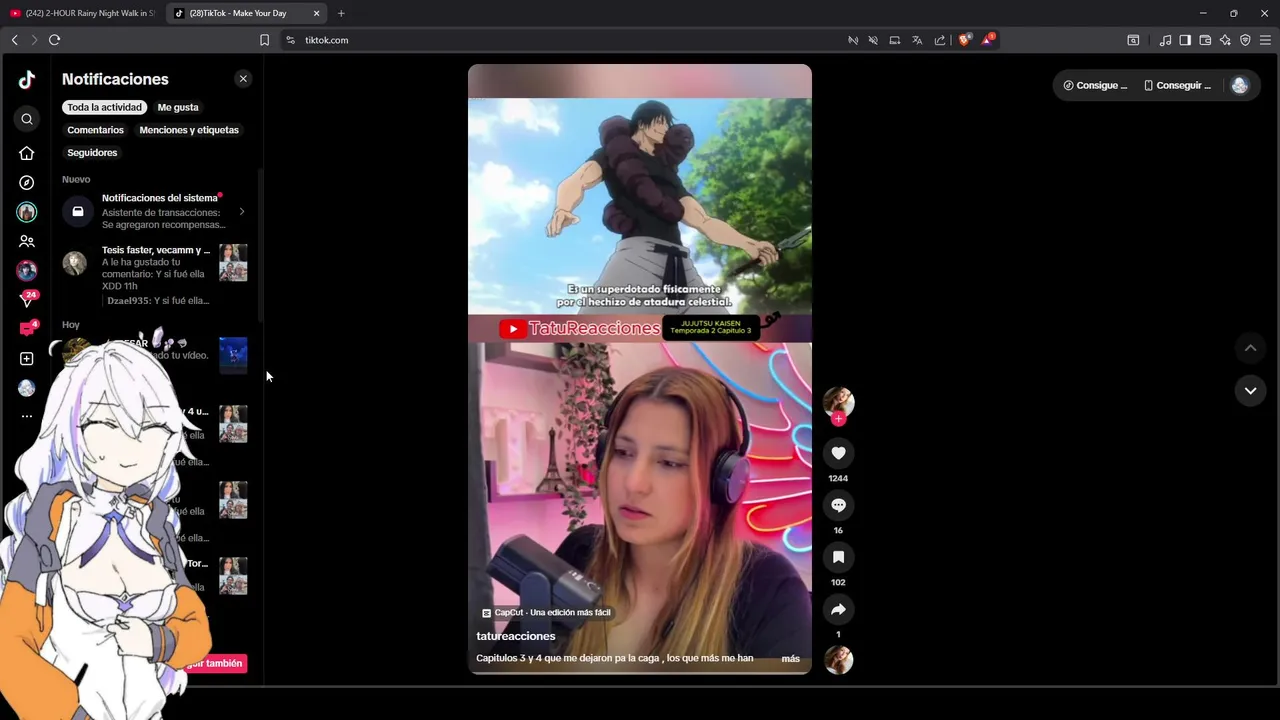1280x720 pixels.
Task: Open the TikTok logo home link
Action: click(27, 80)
